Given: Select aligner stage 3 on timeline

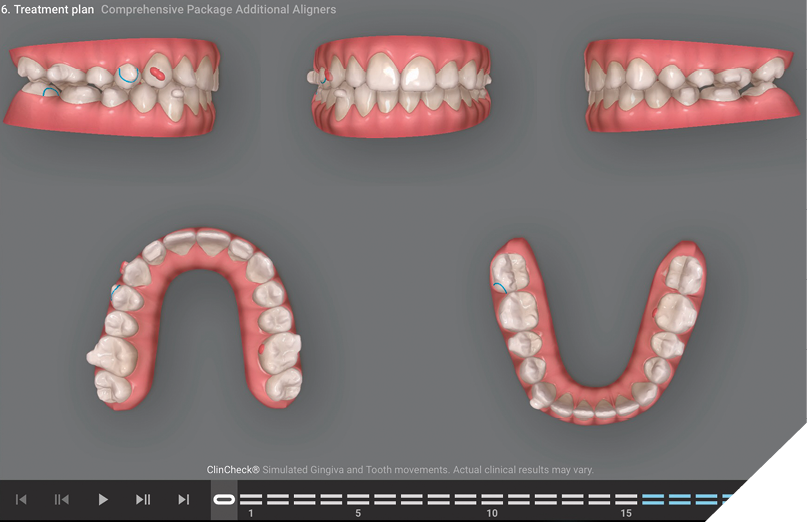Looking at the screenshot, I should pos(304,499).
